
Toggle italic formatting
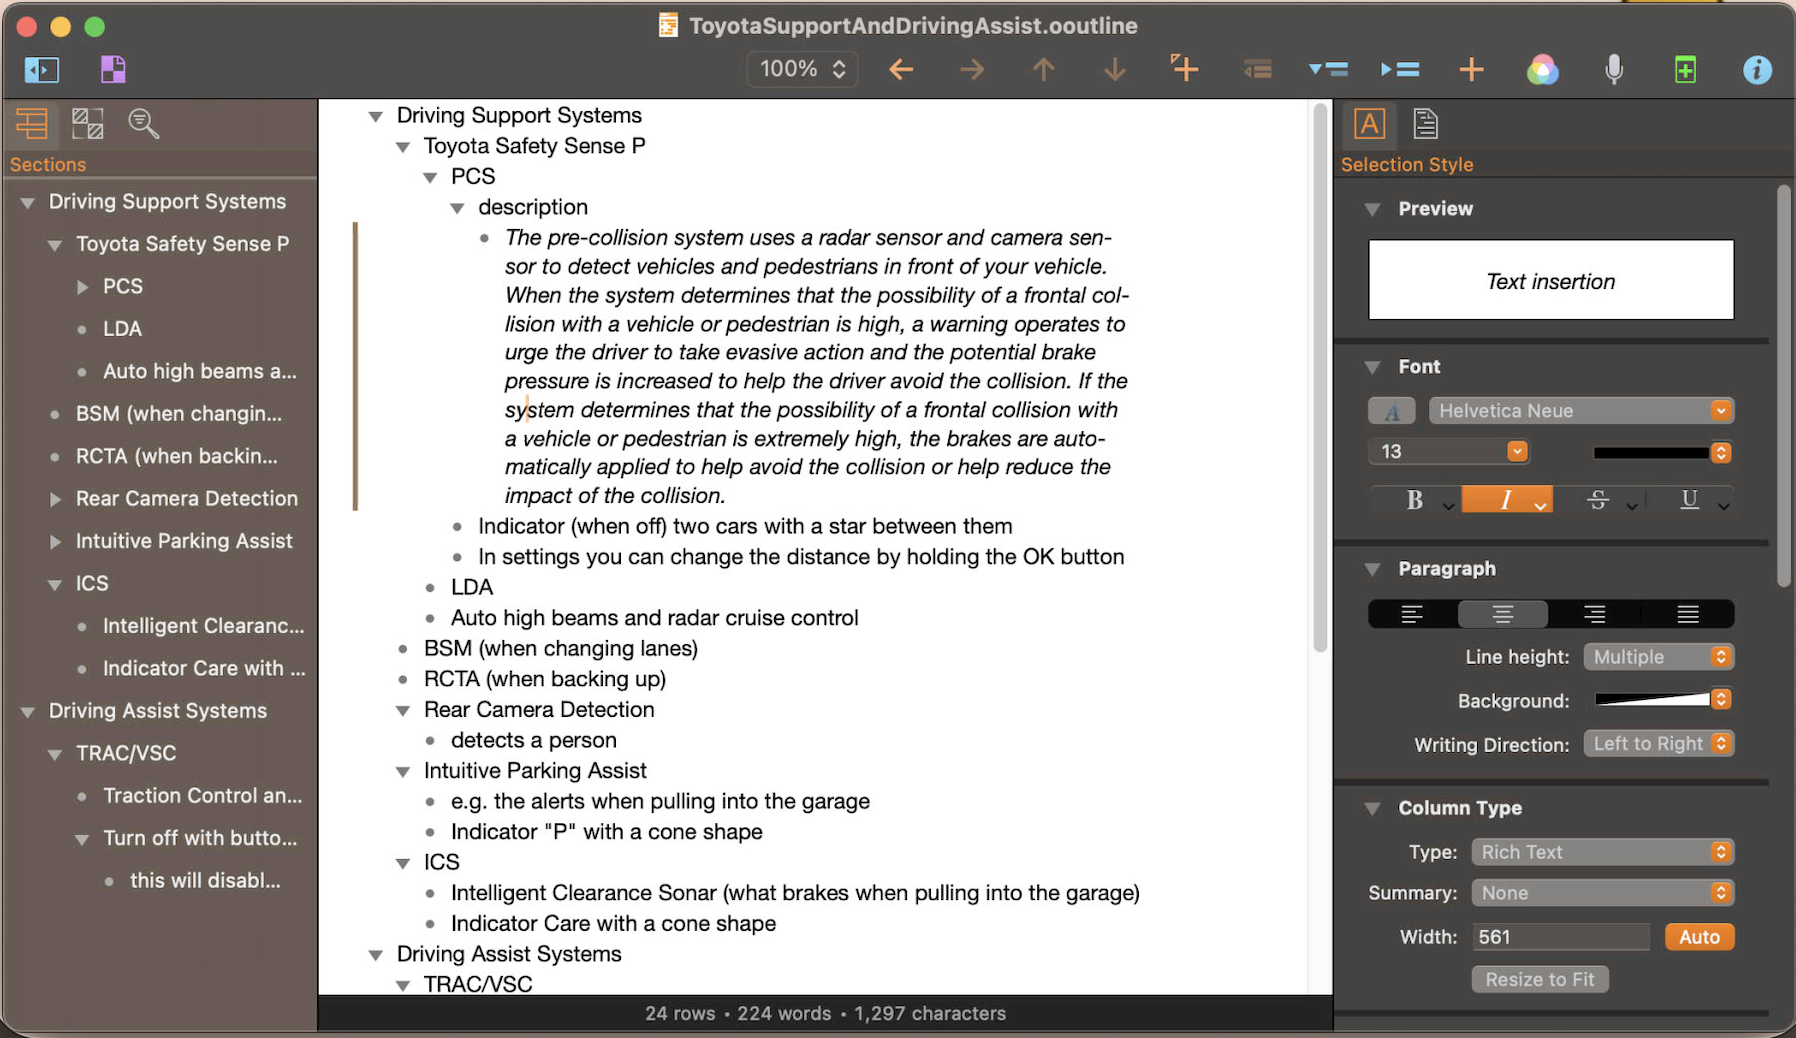1506,500
